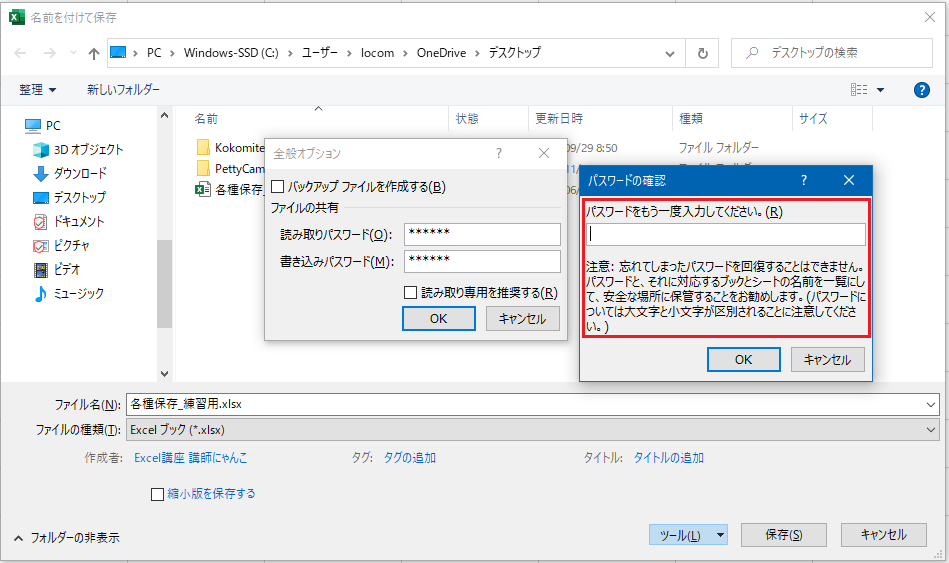Open ビデオ in sidebar
949x563 pixels.
57,269
